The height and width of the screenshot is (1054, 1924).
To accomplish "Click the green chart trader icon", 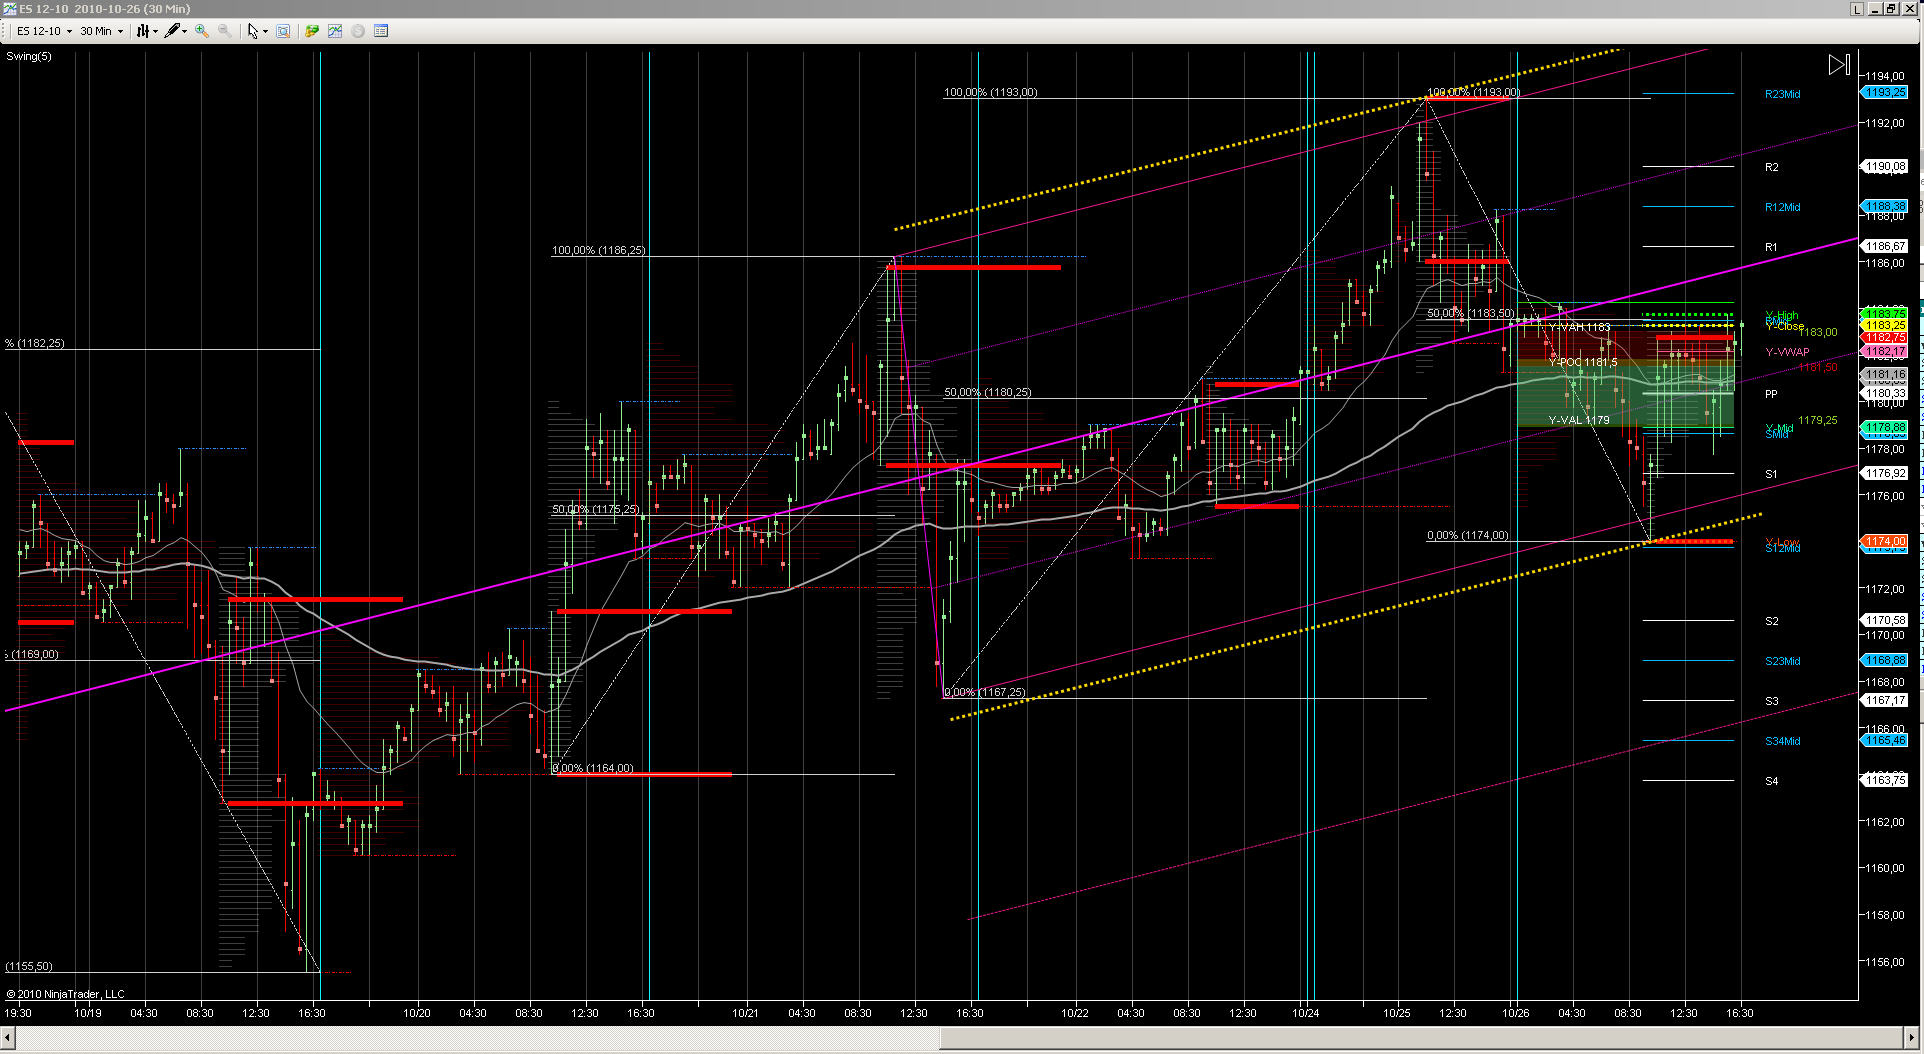I will [312, 31].
